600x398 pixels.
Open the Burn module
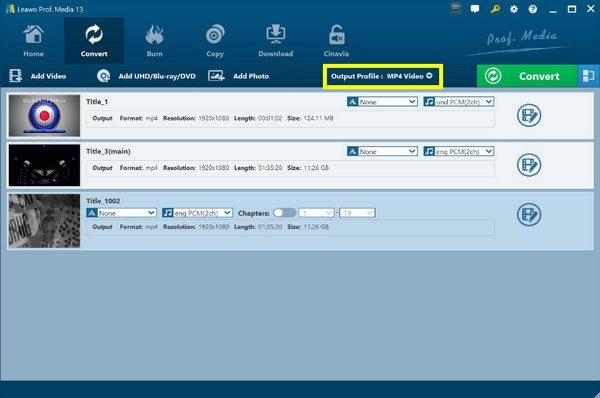pos(155,41)
